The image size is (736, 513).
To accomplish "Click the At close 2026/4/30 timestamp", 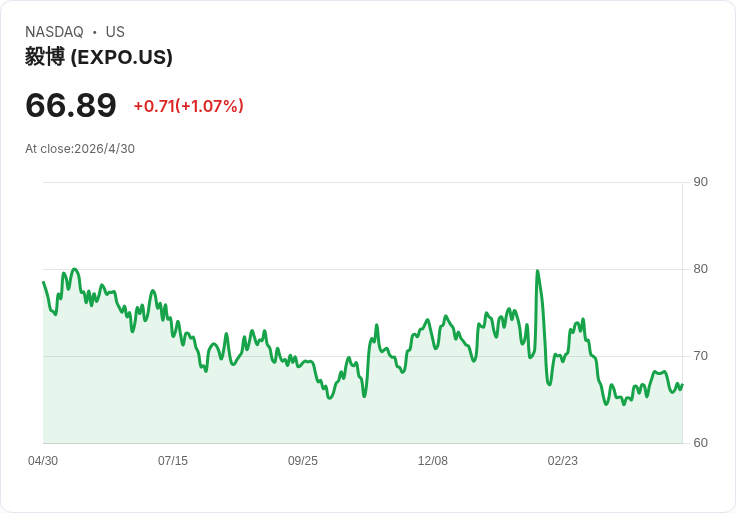I will tap(80, 149).
